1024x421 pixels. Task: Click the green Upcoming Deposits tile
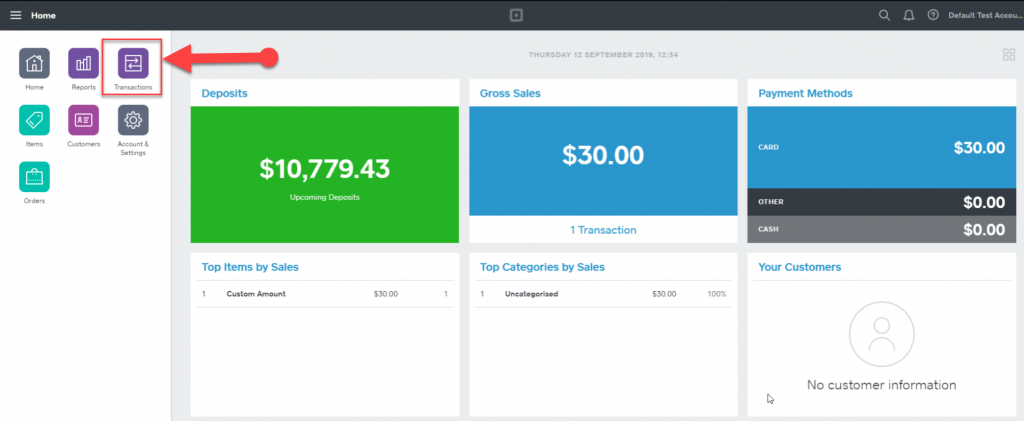pos(325,175)
